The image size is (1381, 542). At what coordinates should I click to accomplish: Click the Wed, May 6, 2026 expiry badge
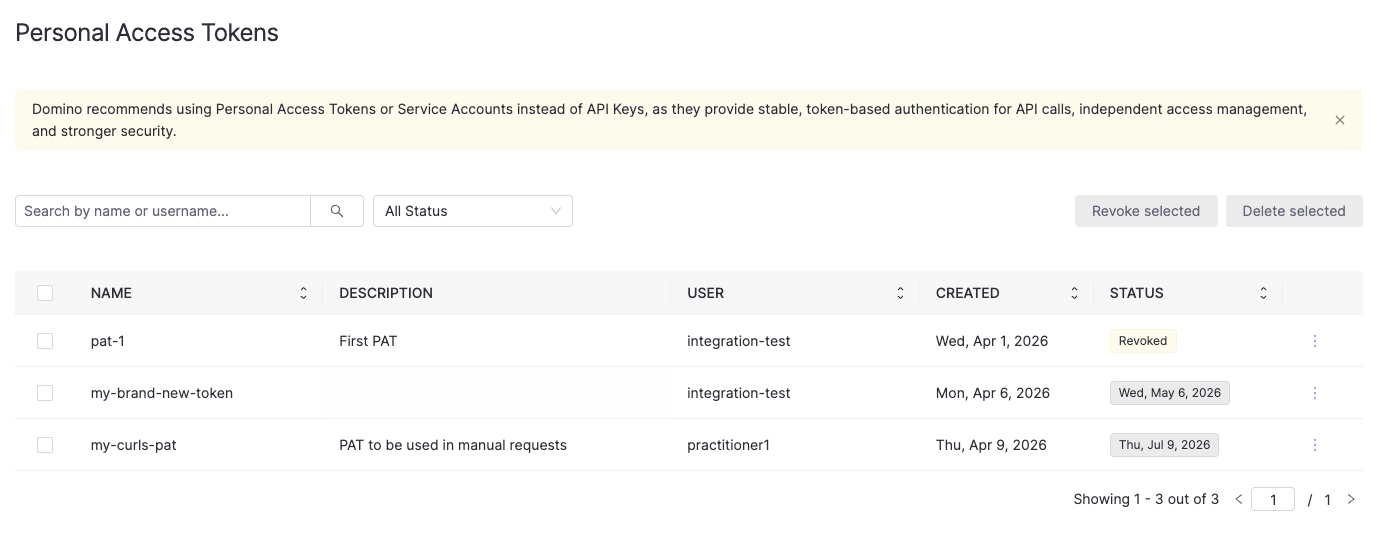pyautogui.click(x=1170, y=393)
